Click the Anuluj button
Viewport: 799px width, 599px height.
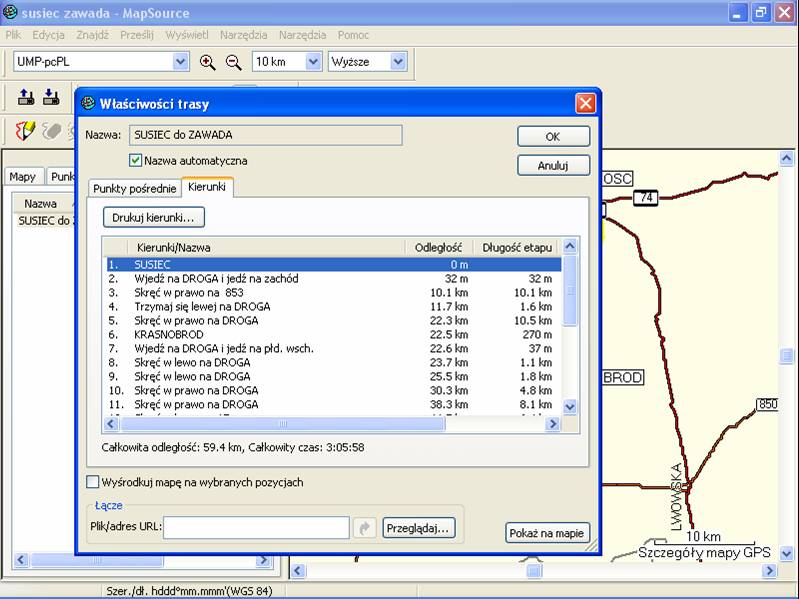click(x=553, y=166)
